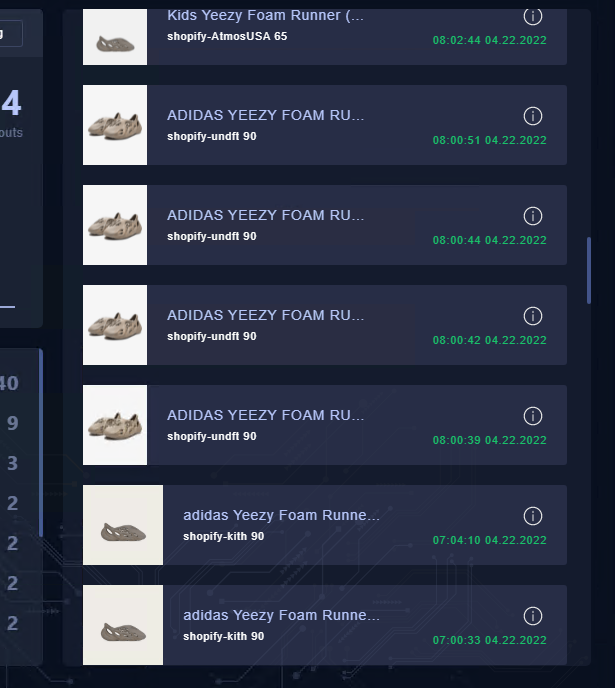Screen dimensions: 615x688
Task: Select timestamp 08:00:42 04.22.2022
Action: pos(490,340)
